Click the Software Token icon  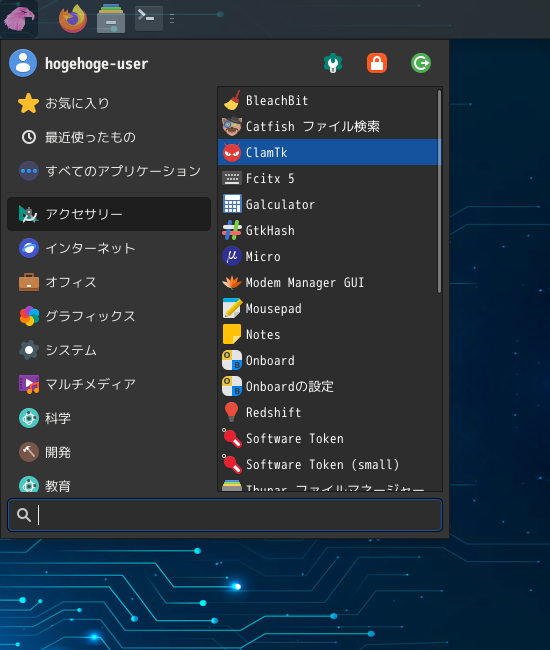coord(232,438)
